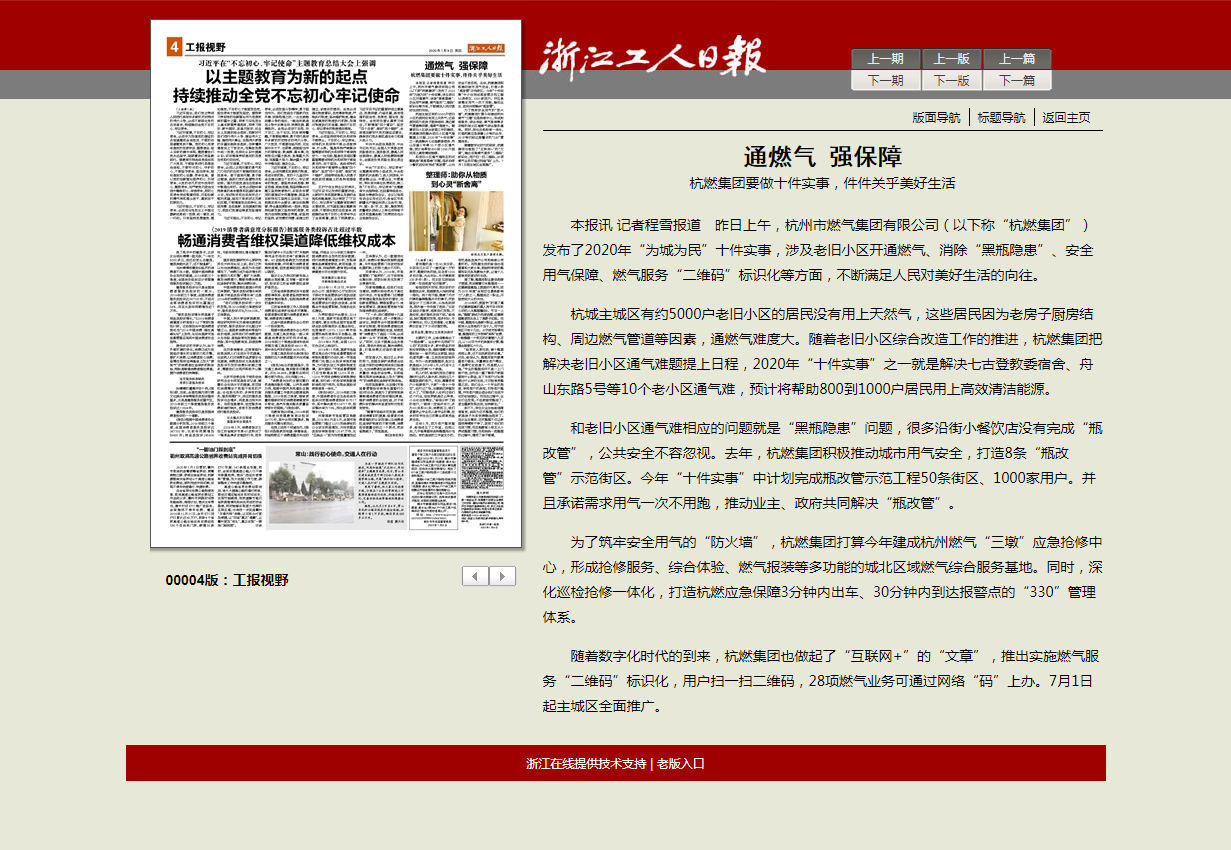Open article 以主题教育为新的起点 on page
This screenshot has height=850, width=1231.
coord(286,86)
